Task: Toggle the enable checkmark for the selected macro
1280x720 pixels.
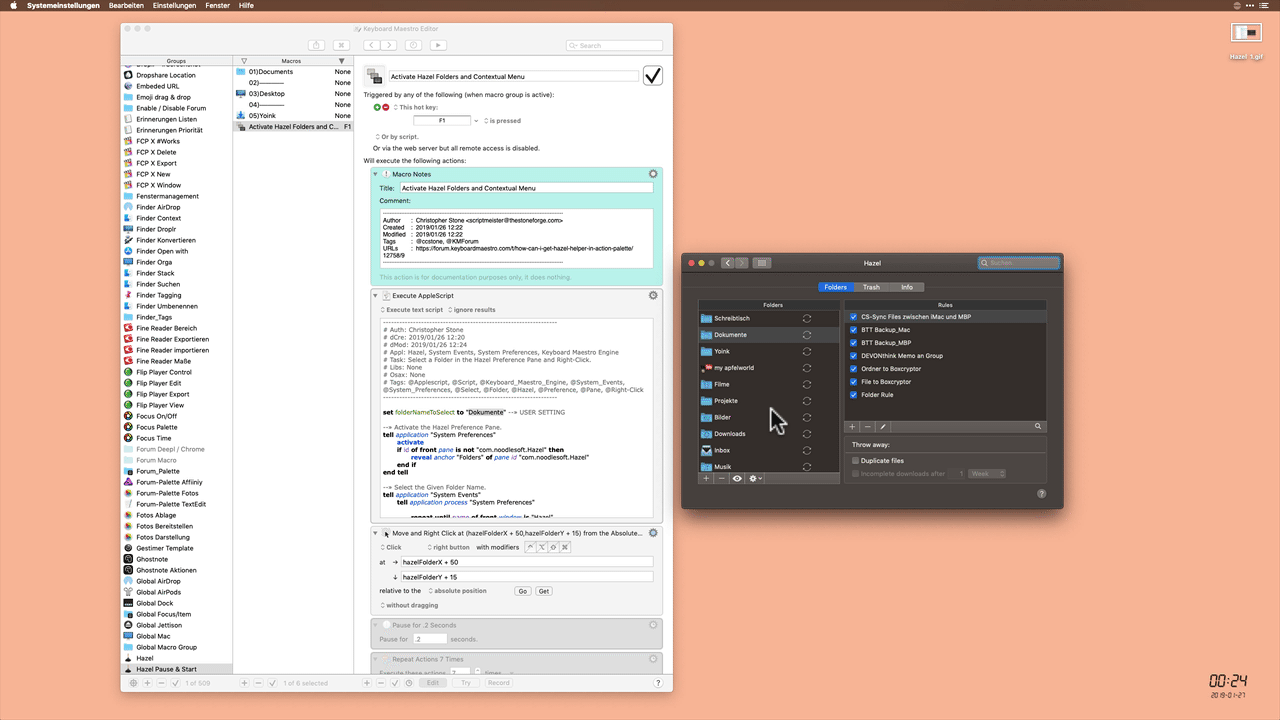Action: point(272,683)
